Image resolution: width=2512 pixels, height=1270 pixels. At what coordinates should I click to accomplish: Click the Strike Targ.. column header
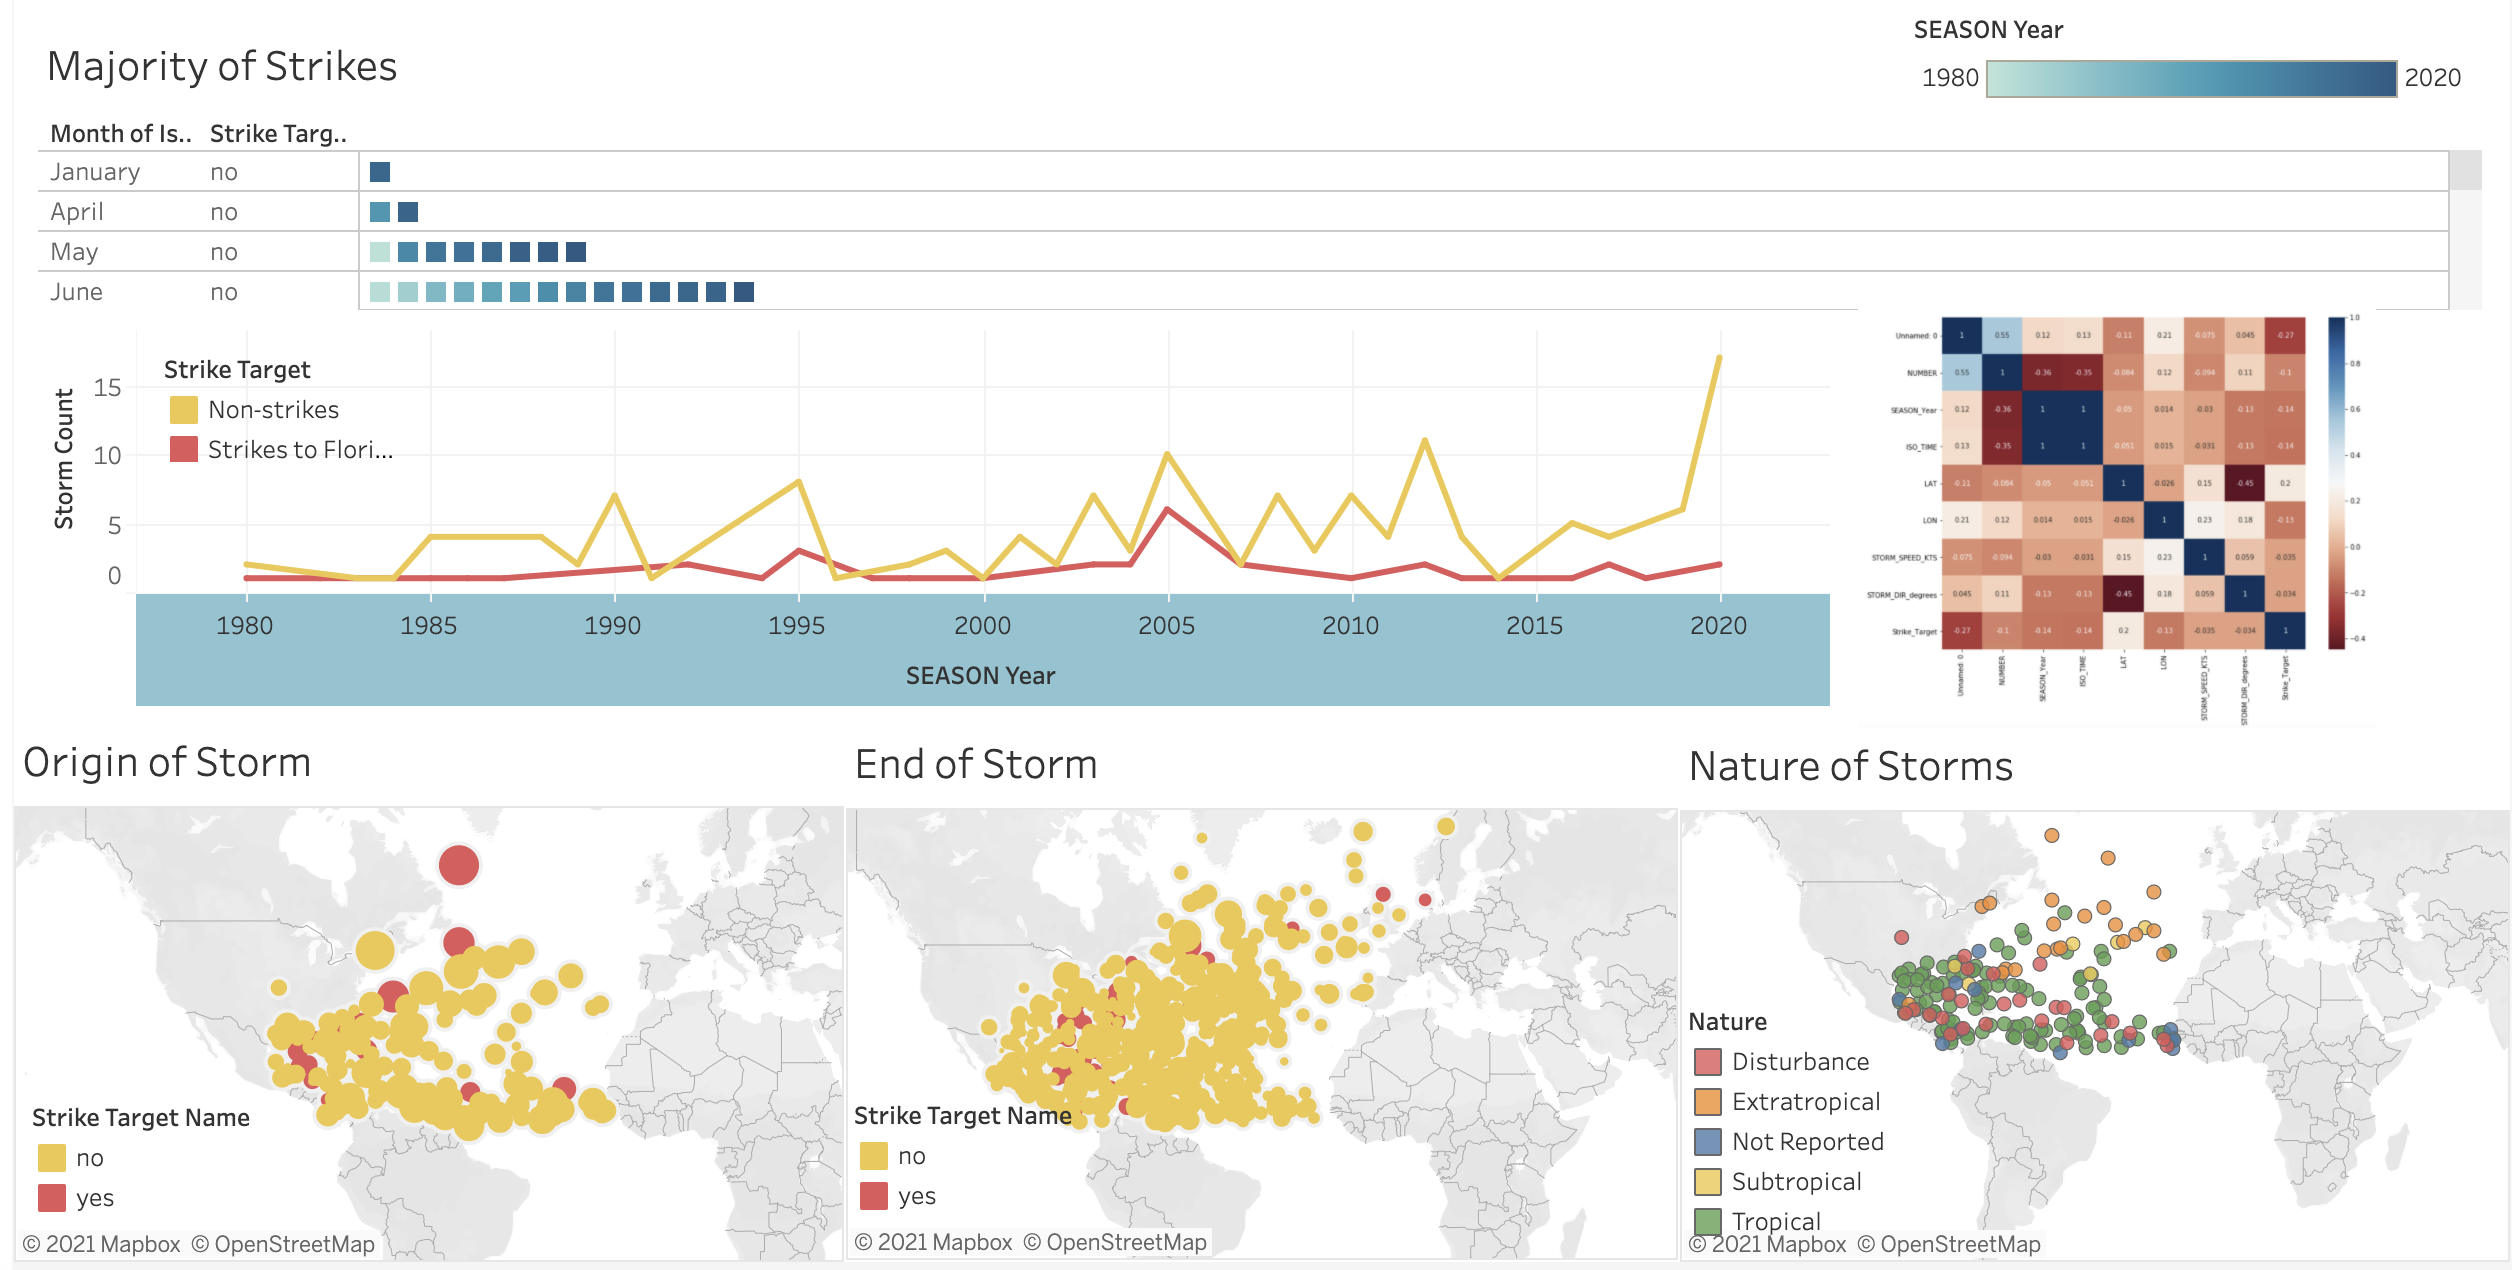pyautogui.click(x=278, y=133)
